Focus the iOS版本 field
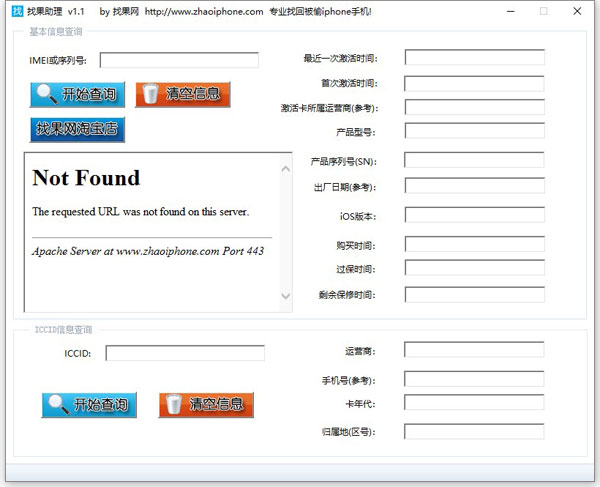Image resolution: width=600 pixels, height=487 pixels. 474,215
